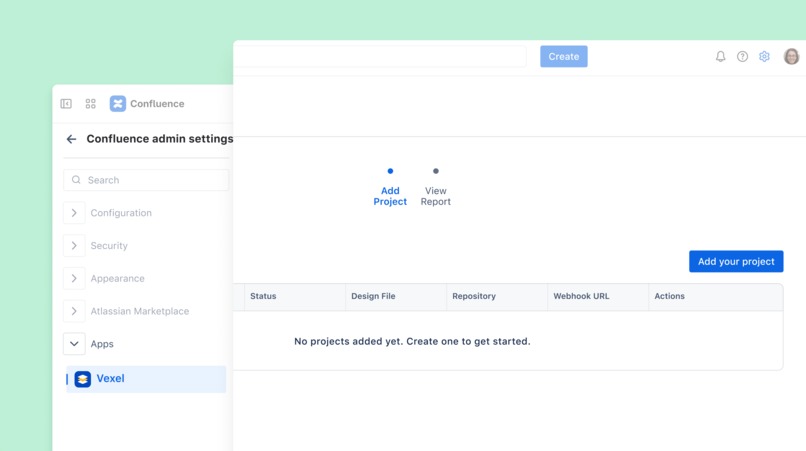Click the Atlassian Marketplace label
Image resolution: width=806 pixels, height=451 pixels.
point(140,311)
